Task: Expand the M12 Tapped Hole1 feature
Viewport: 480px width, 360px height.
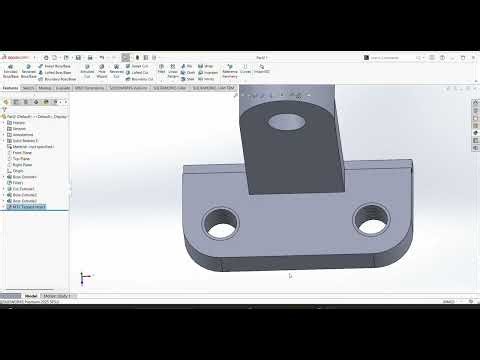Action: click(4, 207)
